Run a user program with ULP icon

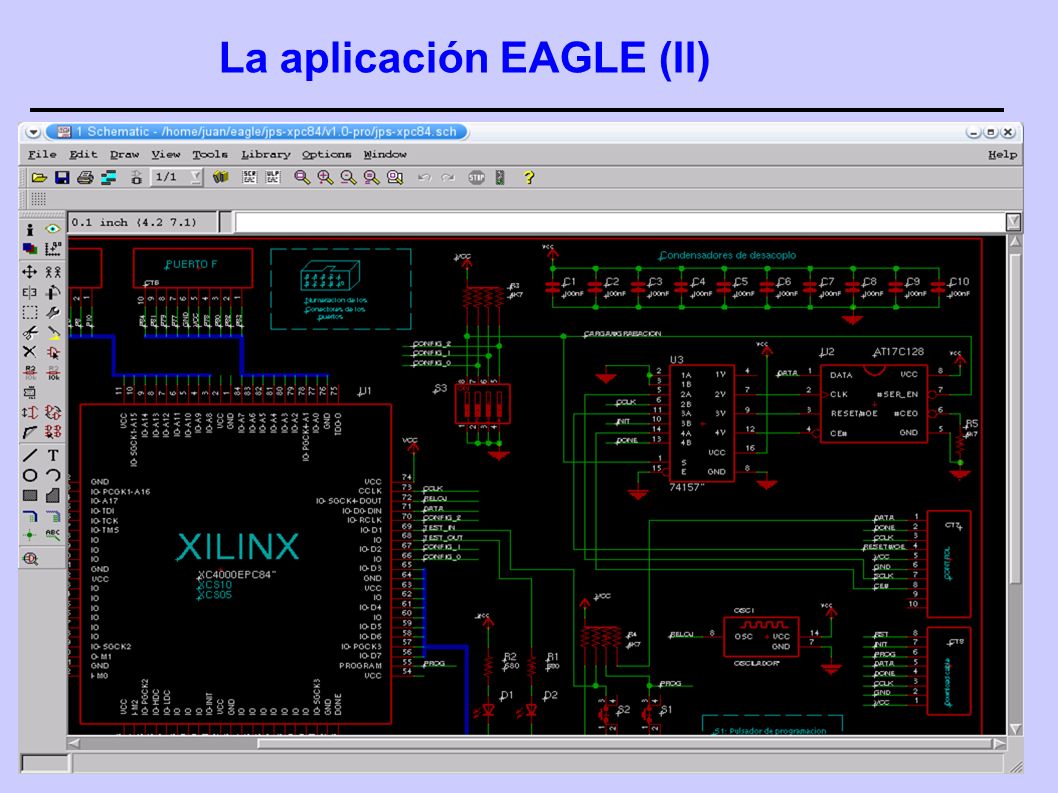[x=273, y=177]
